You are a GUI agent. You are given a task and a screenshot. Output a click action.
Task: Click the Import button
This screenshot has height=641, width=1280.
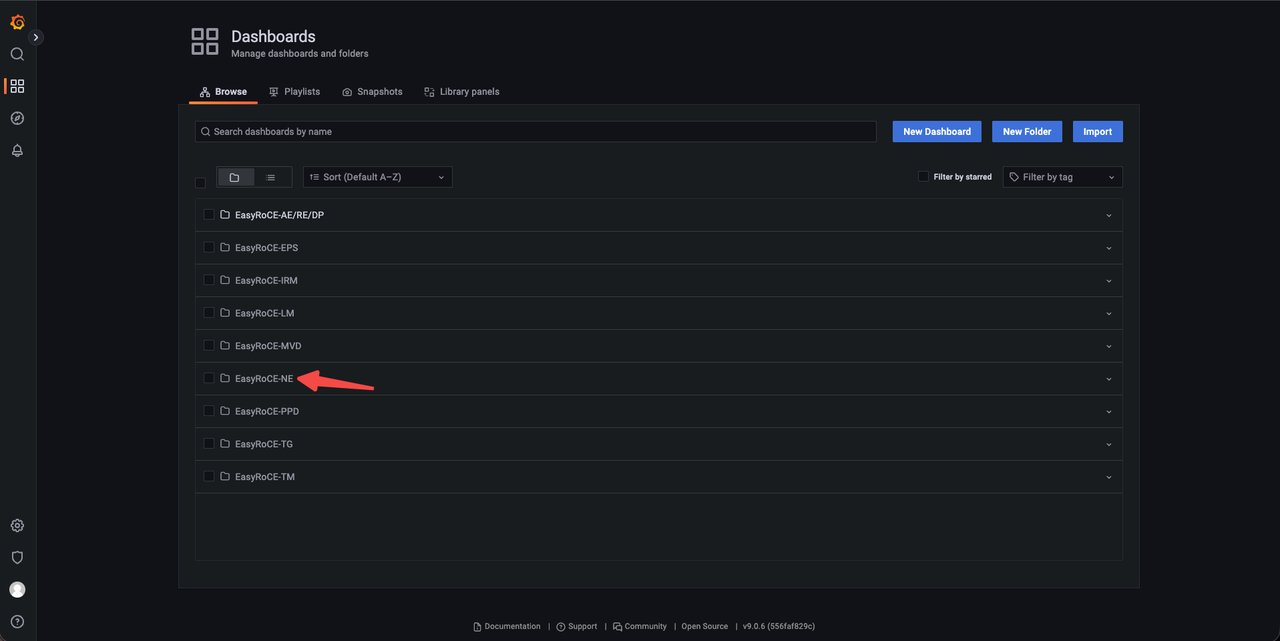(1098, 132)
